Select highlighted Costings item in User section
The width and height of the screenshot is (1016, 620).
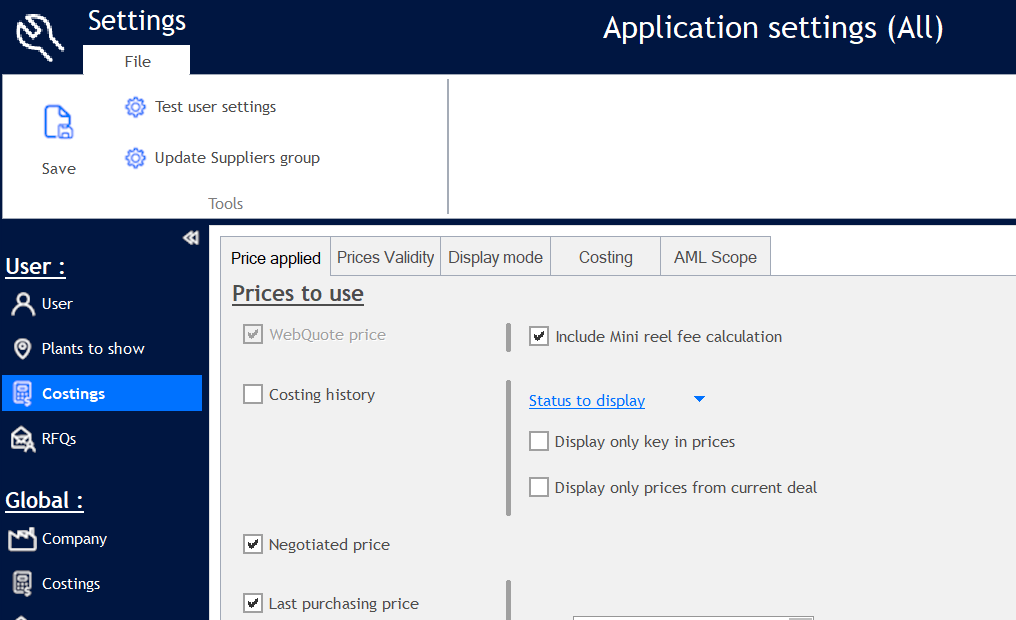102,394
